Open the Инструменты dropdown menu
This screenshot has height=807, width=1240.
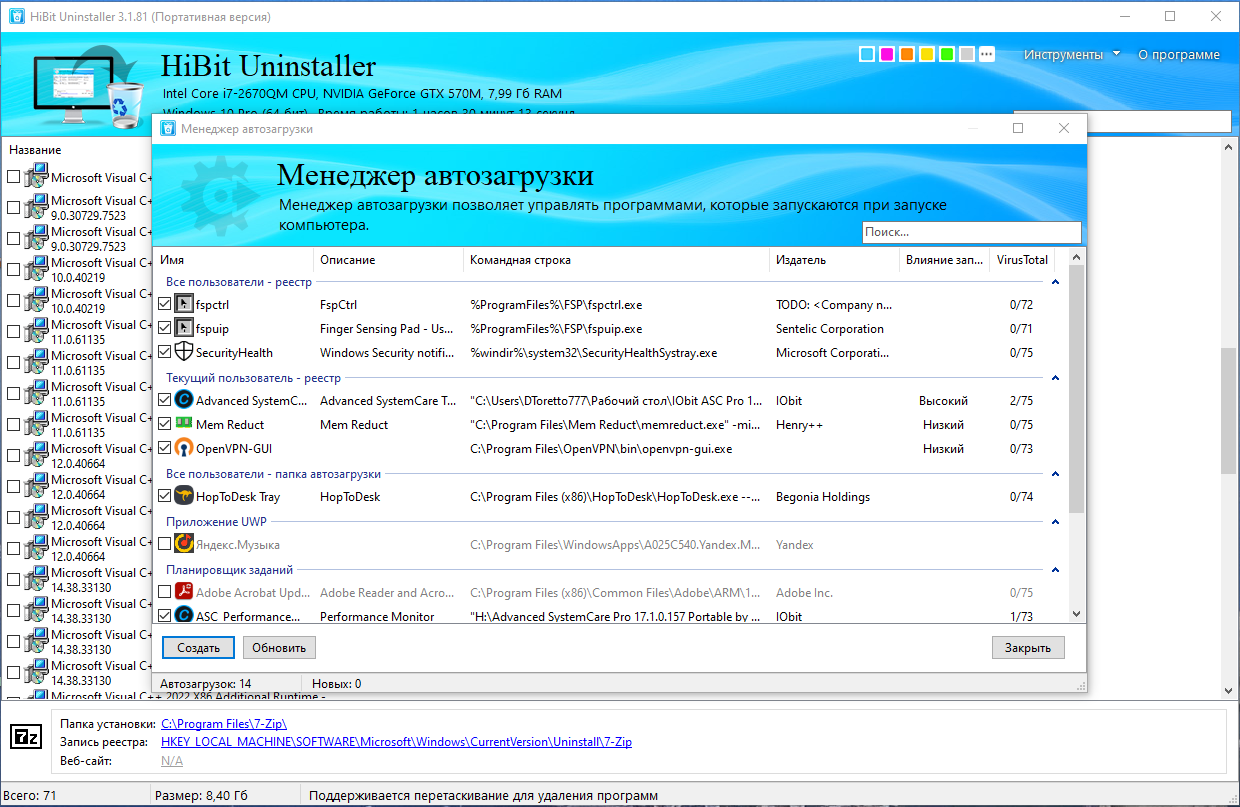click(1072, 55)
